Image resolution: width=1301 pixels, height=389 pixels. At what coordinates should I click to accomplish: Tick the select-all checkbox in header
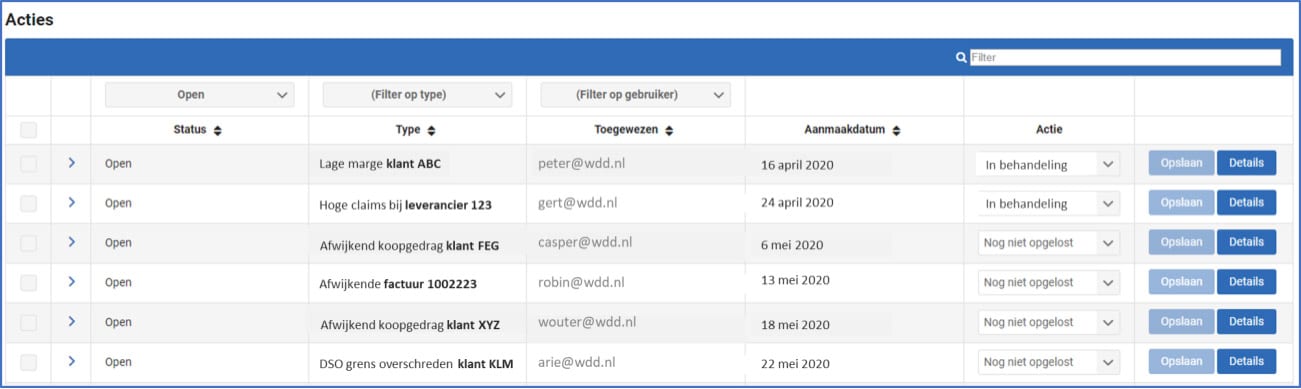[x=28, y=130]
